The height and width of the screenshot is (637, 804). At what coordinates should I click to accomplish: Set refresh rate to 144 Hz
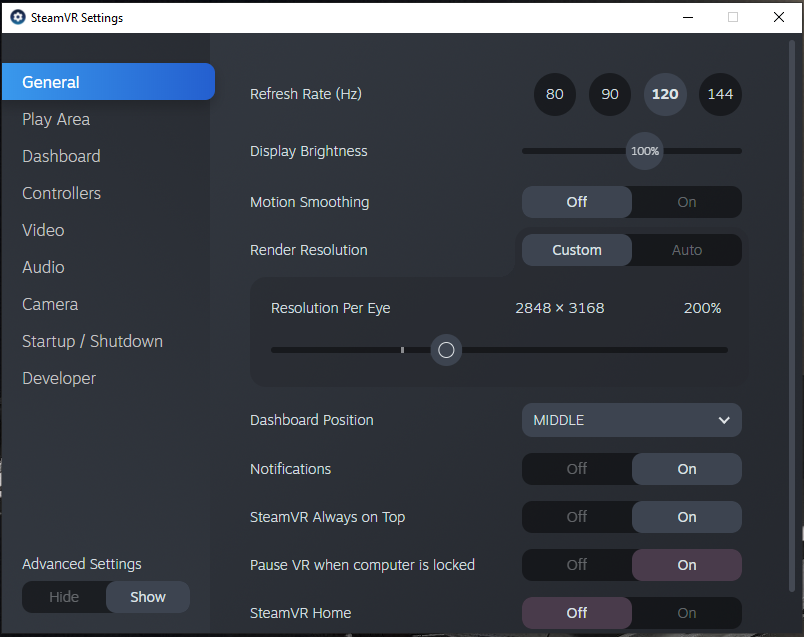(720, 94)
